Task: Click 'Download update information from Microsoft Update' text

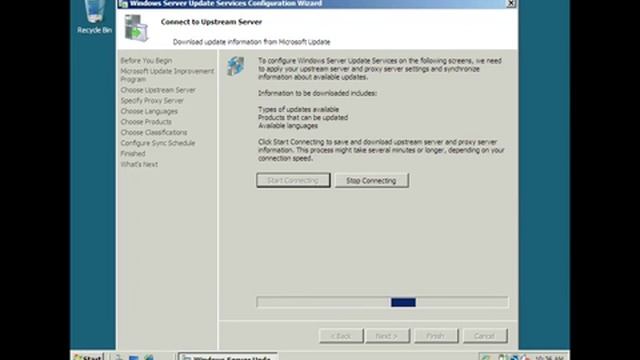Action: (x=251, y=42)
